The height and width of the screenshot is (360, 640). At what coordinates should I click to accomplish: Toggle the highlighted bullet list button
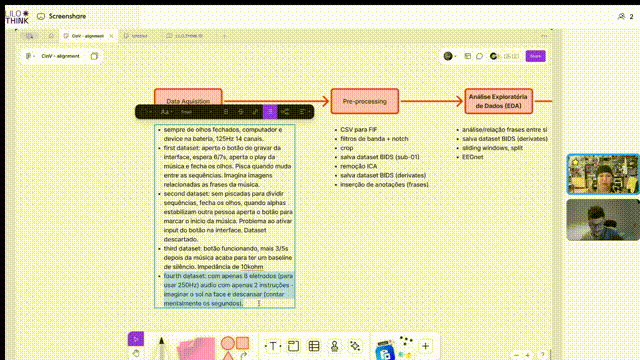coord(270,111)
